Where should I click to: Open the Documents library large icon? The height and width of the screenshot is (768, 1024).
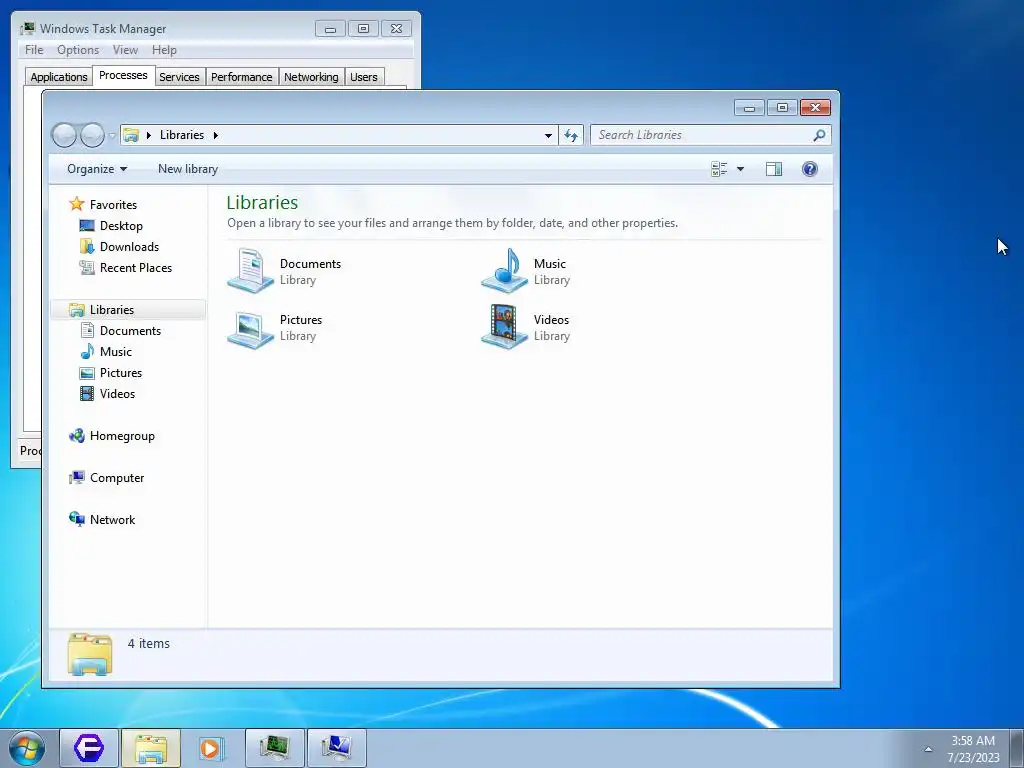click(x=250, y=270)
